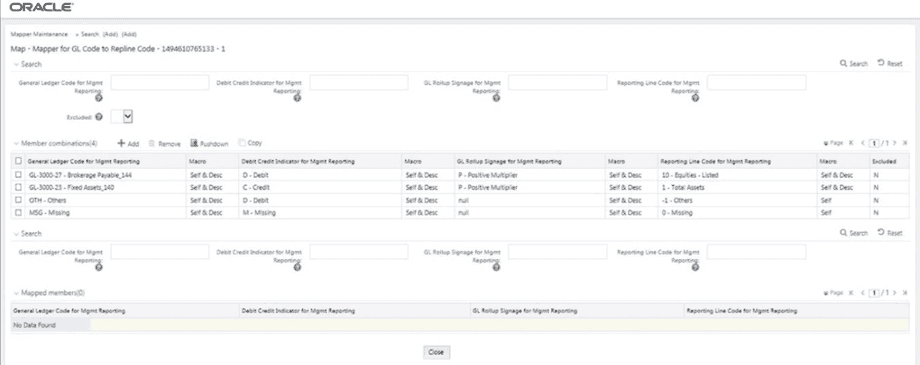Check the OTH - Others row
Screen dimensions: 920x365
19,200
